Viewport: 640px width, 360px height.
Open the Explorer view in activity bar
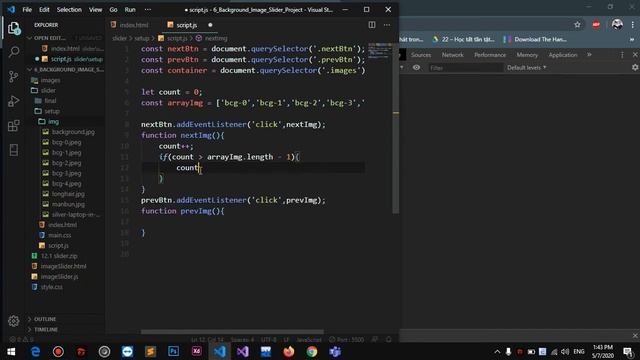13,28
